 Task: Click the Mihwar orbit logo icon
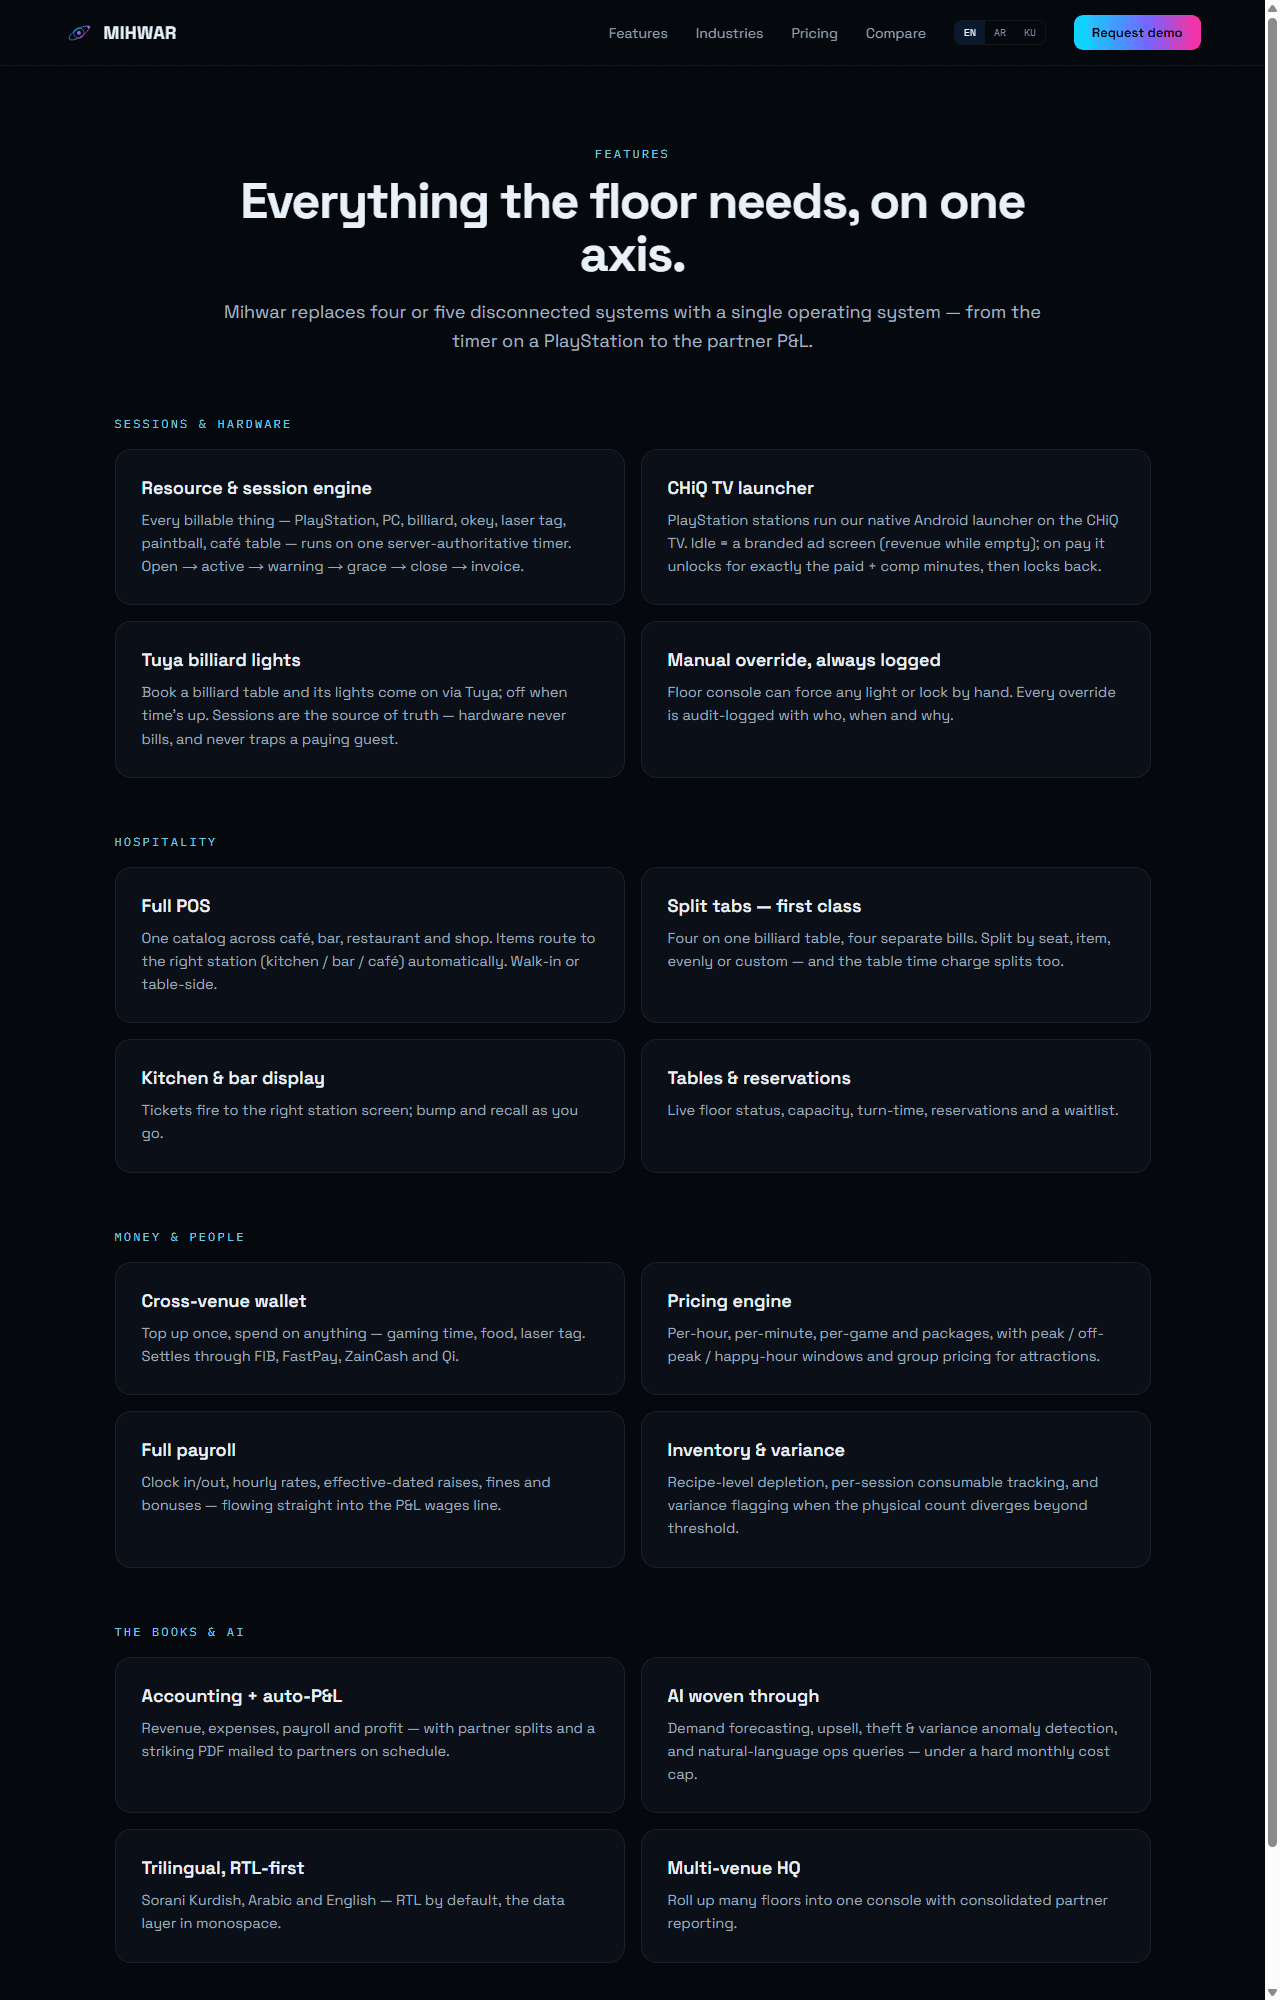click(x=79, y=33)
